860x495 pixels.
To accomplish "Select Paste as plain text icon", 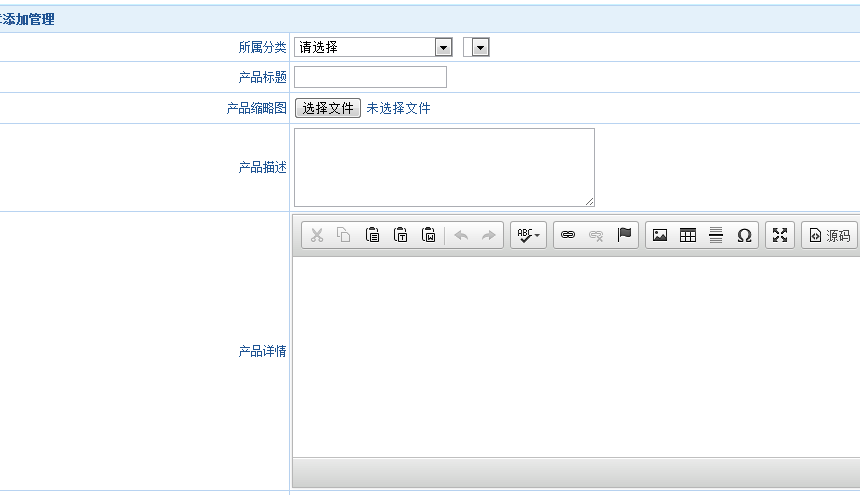I will (400, 235).
